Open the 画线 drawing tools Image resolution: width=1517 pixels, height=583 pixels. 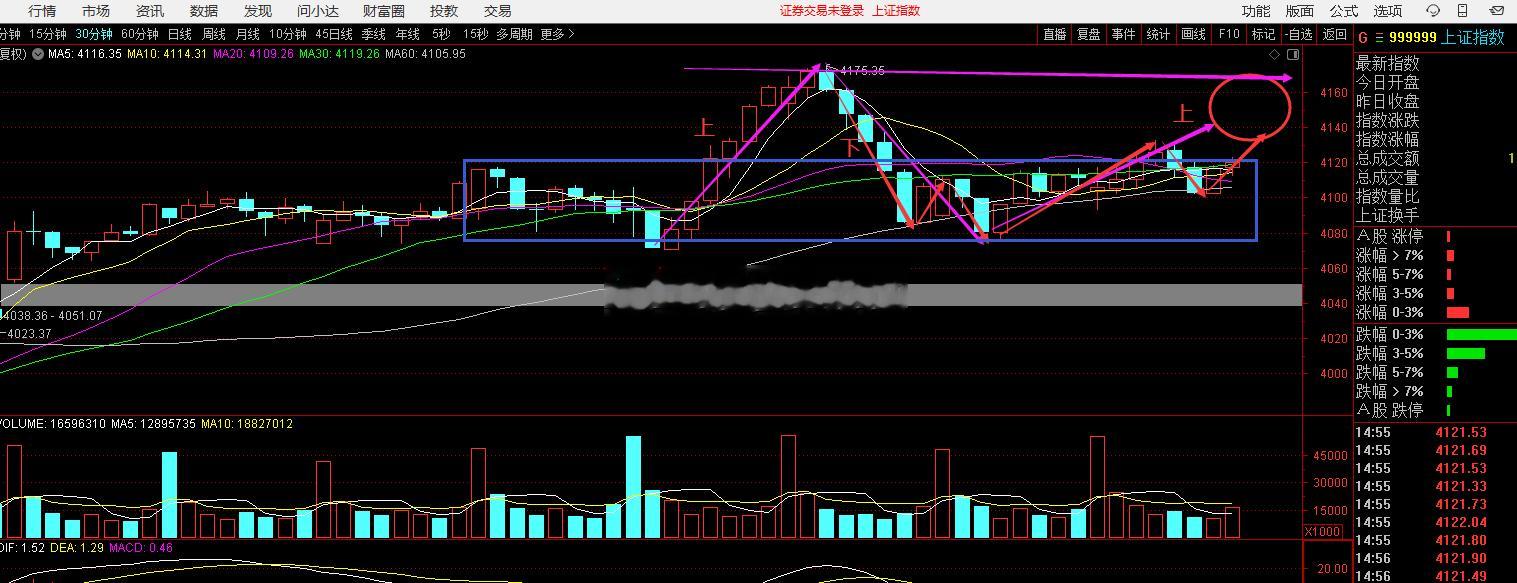[x=1193, y=34]
